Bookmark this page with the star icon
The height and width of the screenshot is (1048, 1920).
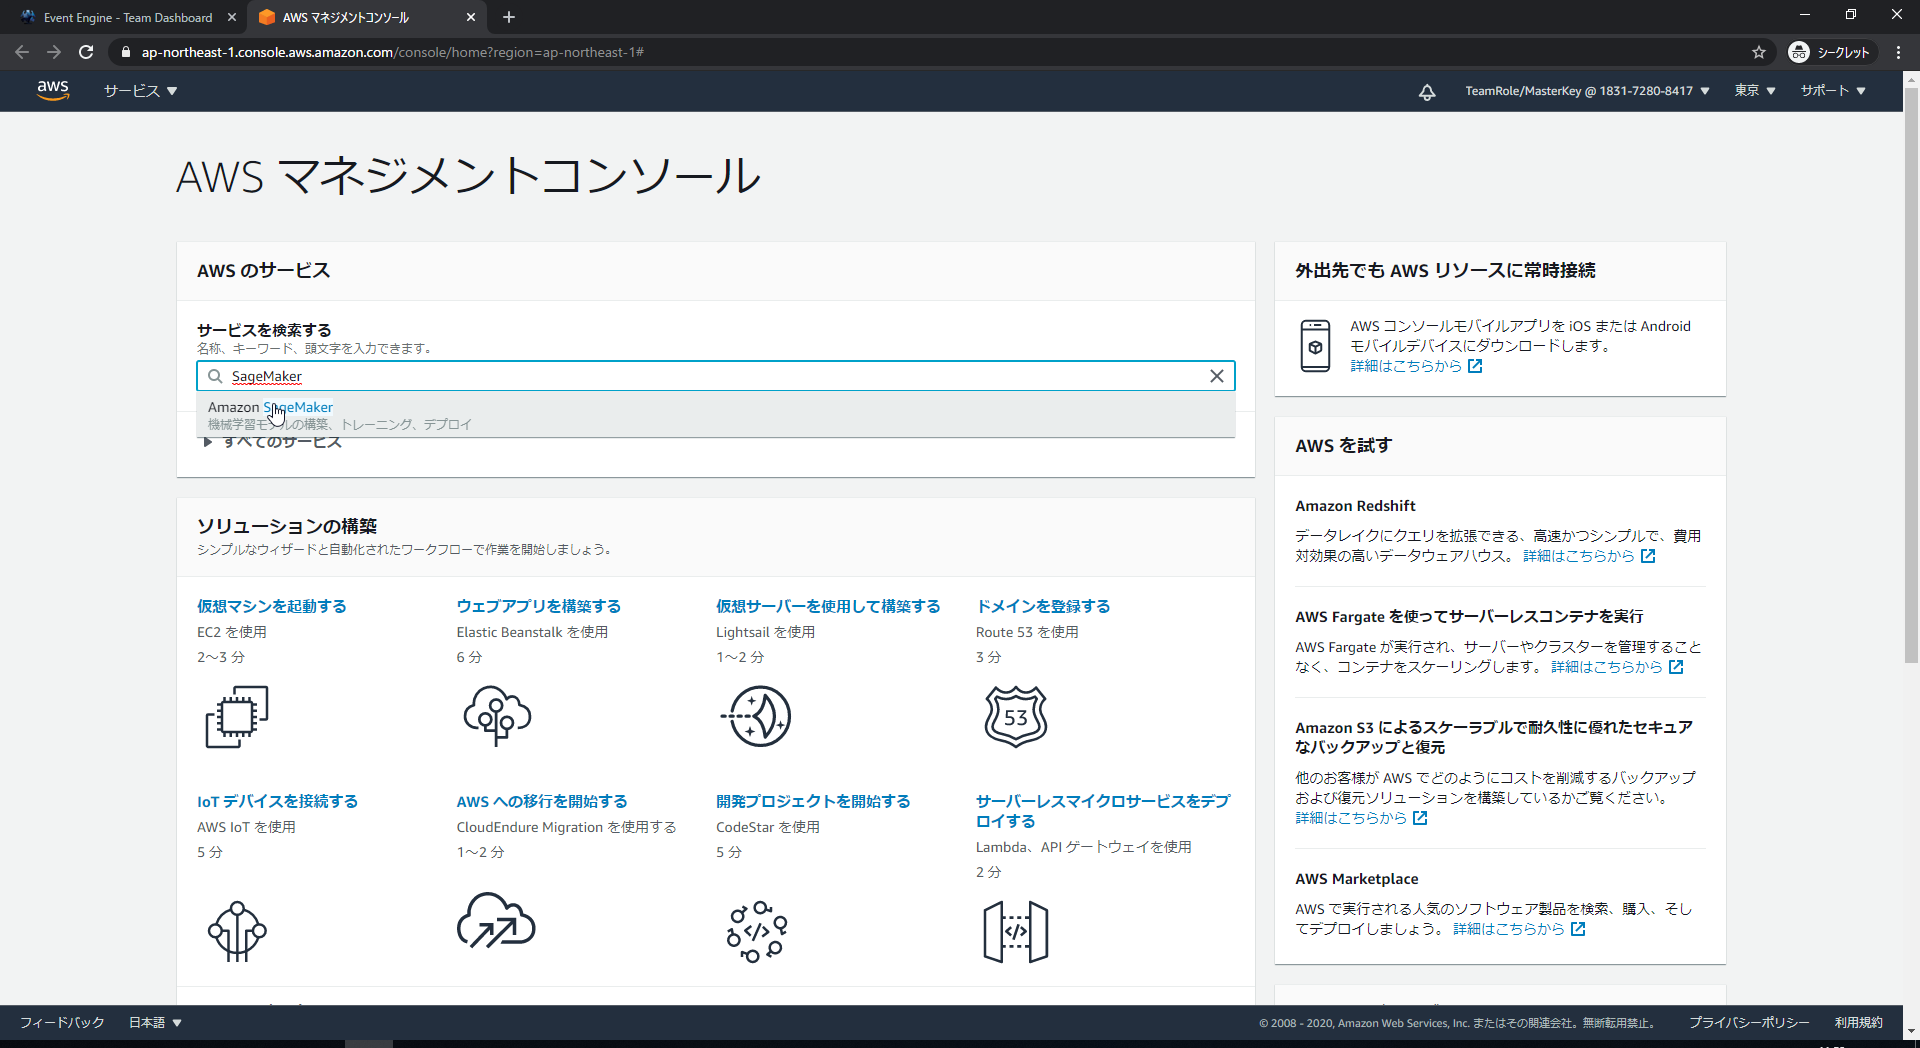click(x=1759, y=52)
